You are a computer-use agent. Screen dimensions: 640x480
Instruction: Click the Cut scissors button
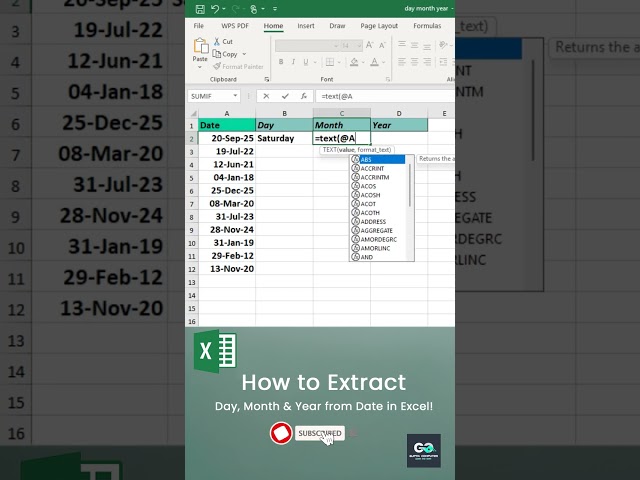(223, 42)
